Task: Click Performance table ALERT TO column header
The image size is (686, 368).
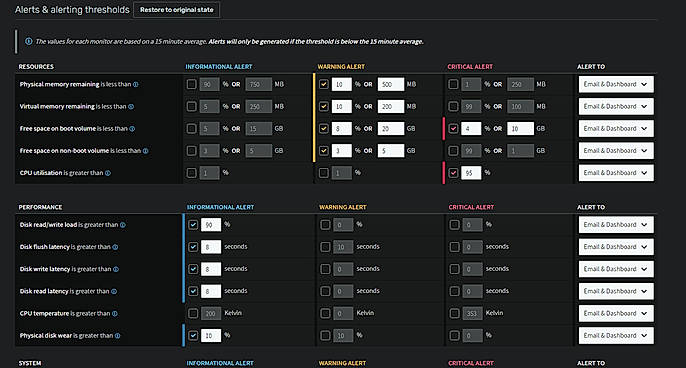Action: 591,207
